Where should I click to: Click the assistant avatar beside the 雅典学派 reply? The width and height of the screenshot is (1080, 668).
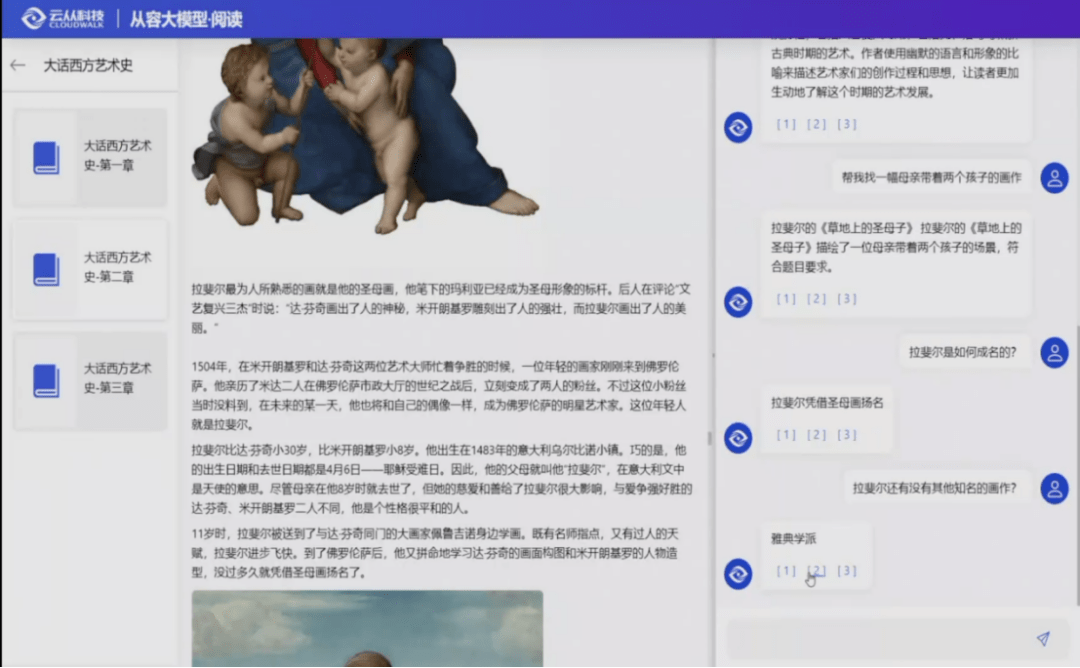(x=737, y=573)
